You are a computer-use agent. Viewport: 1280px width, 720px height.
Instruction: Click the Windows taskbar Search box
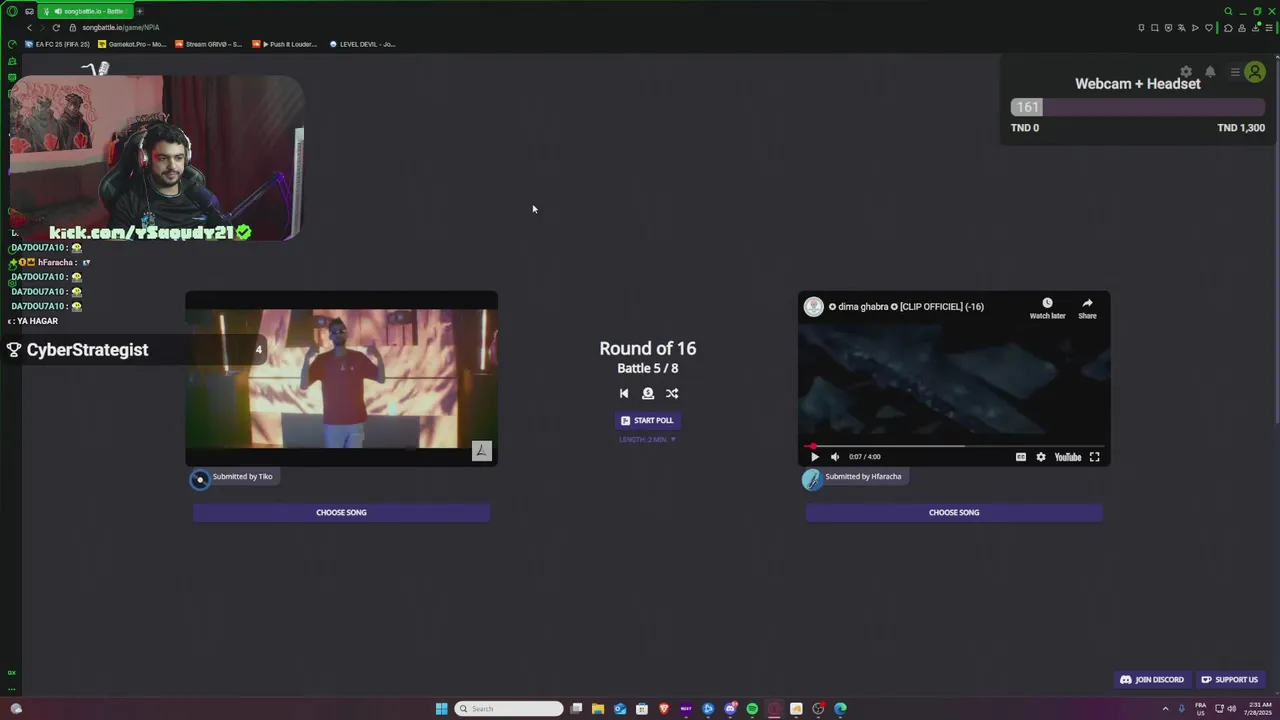click(509, 708)
